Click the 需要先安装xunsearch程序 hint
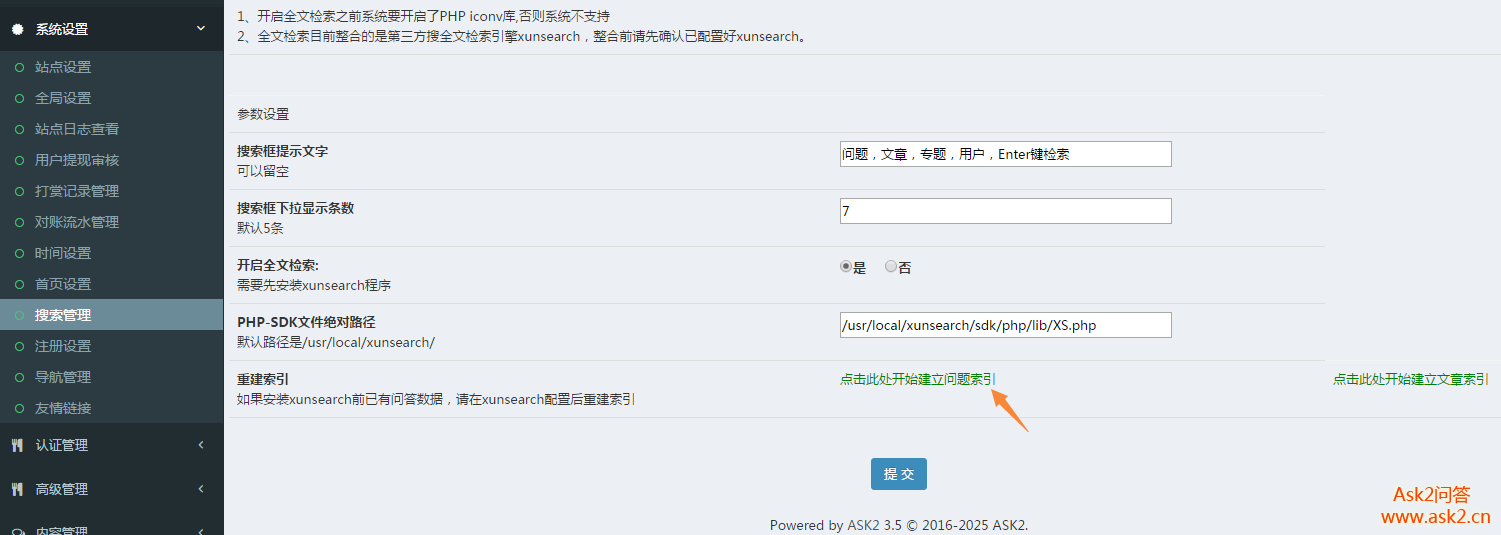 point(314,285)
